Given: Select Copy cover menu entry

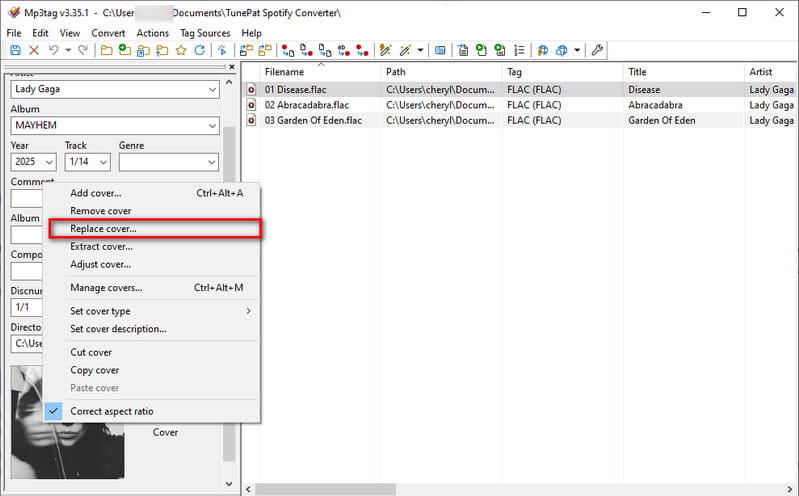Looking at the screenshot, I should coord(152,370).
